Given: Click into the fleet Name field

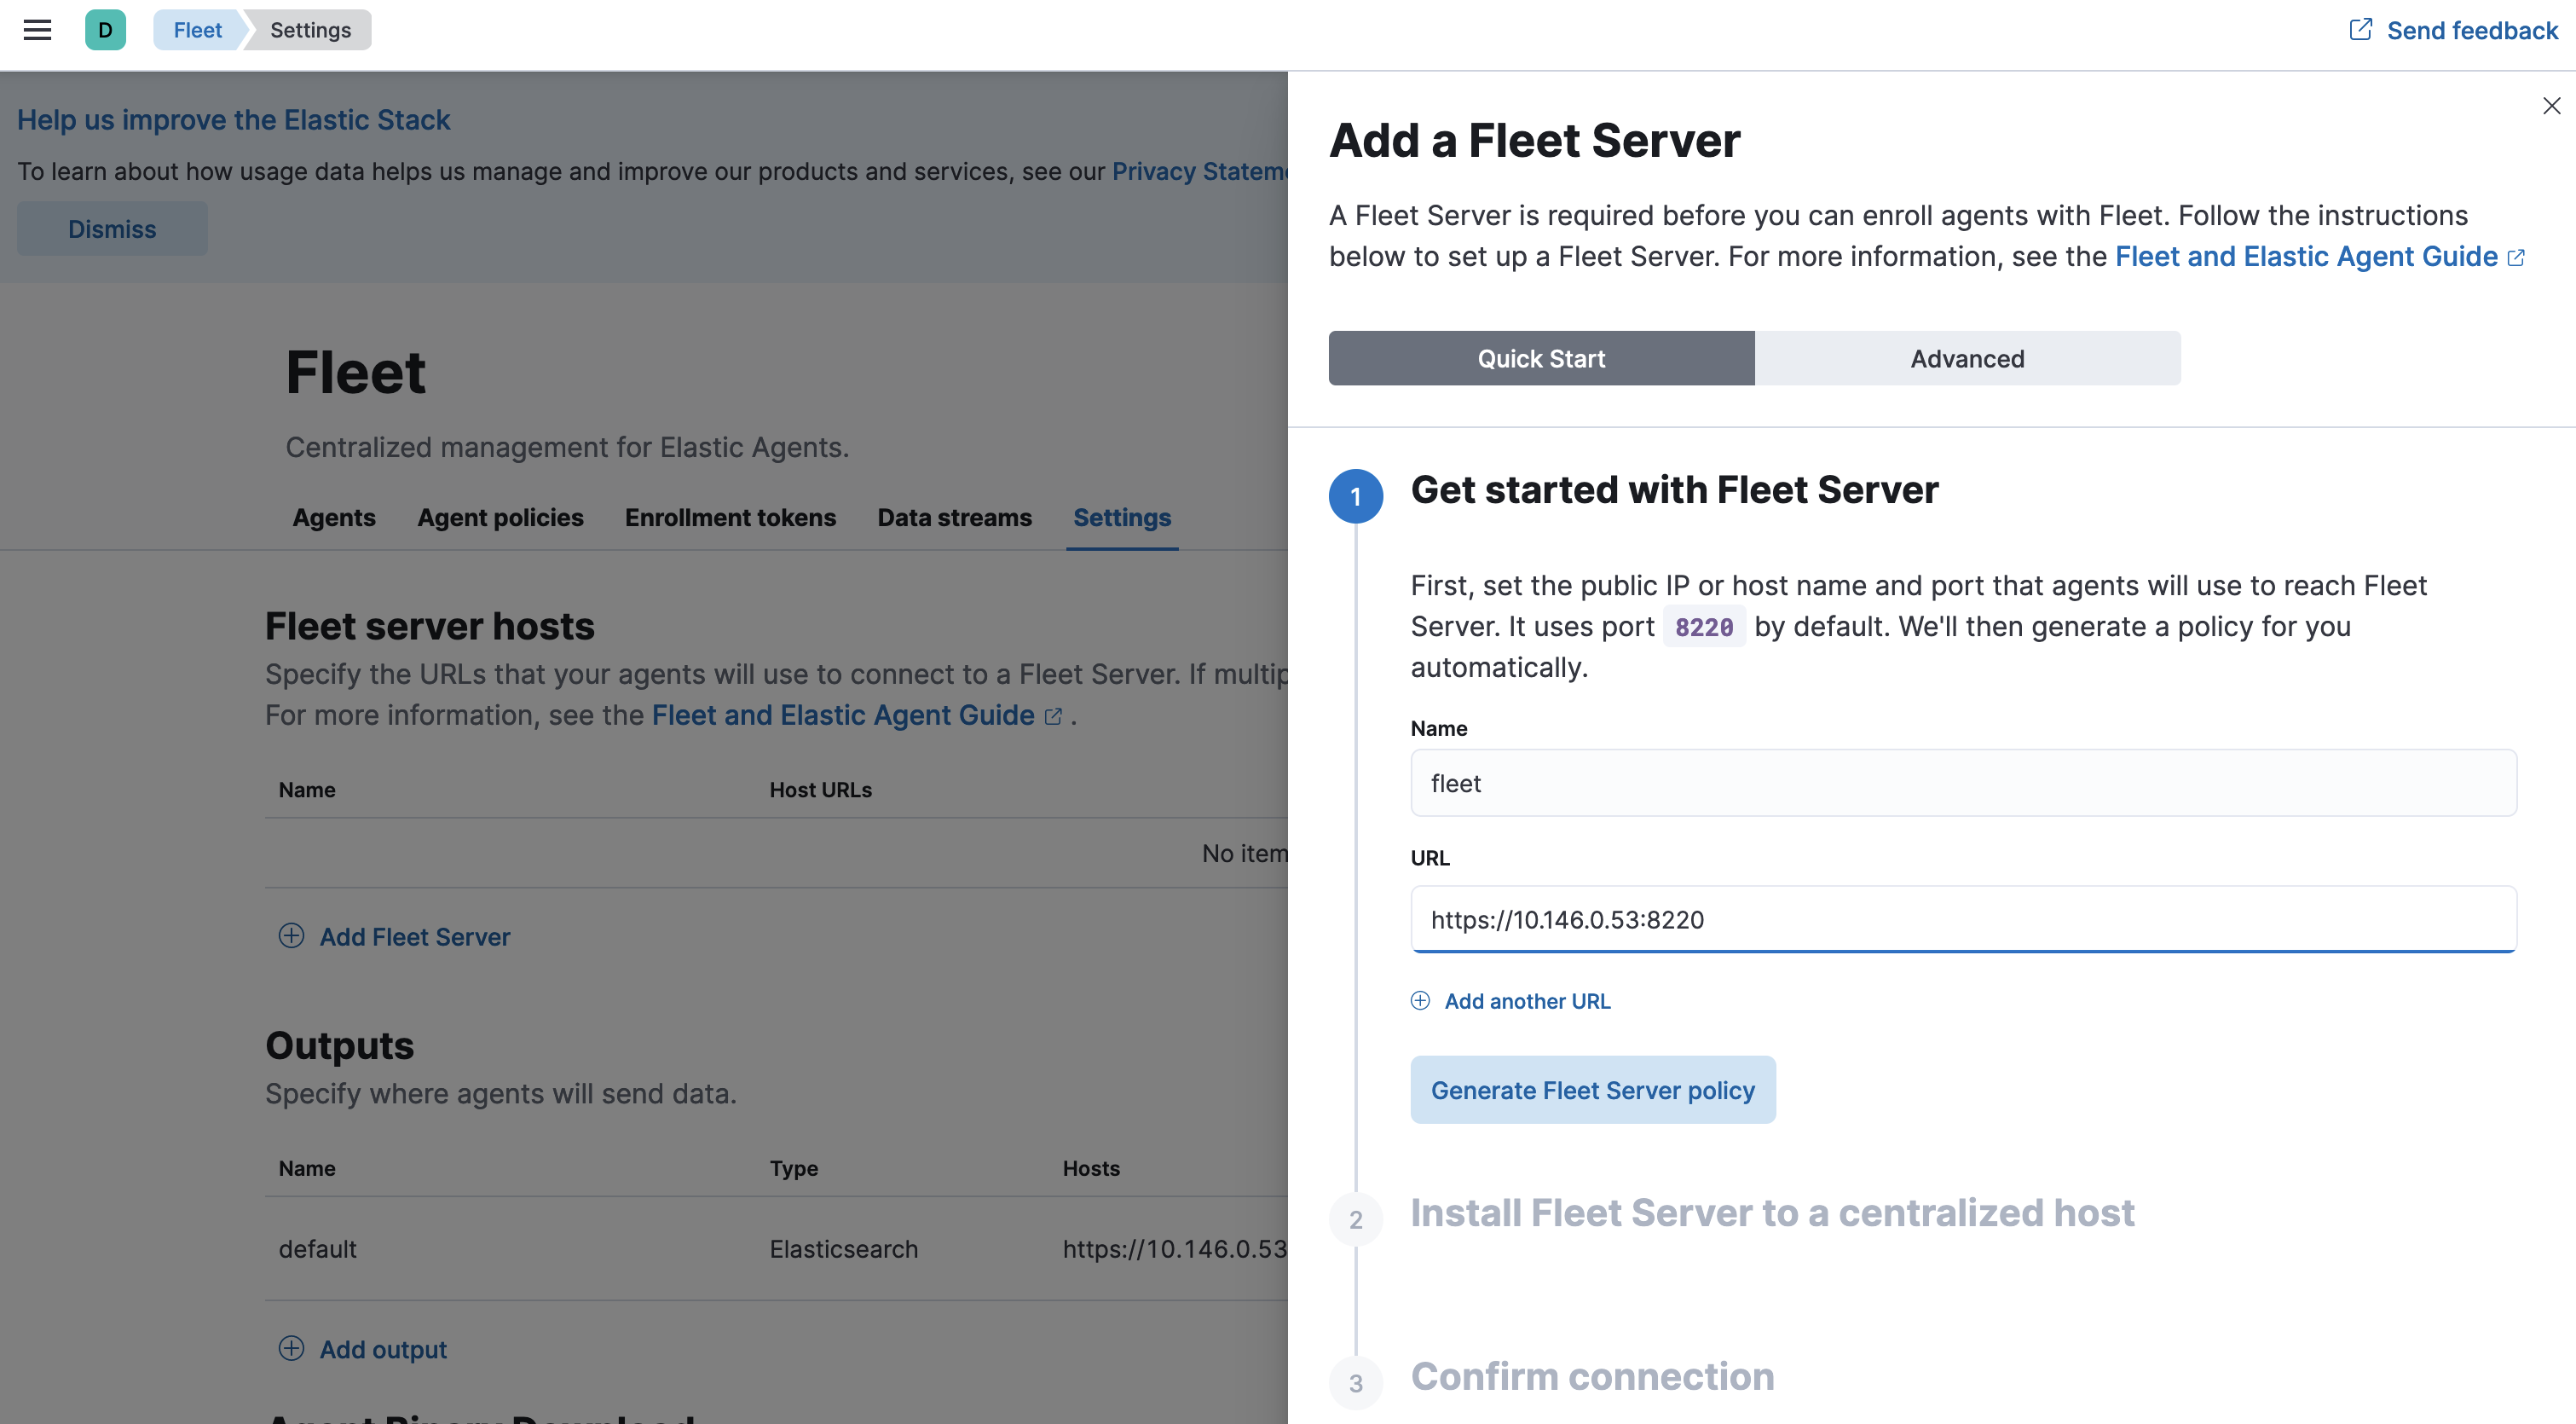Looking at the screenshot, I should [x=1963, y=783].
